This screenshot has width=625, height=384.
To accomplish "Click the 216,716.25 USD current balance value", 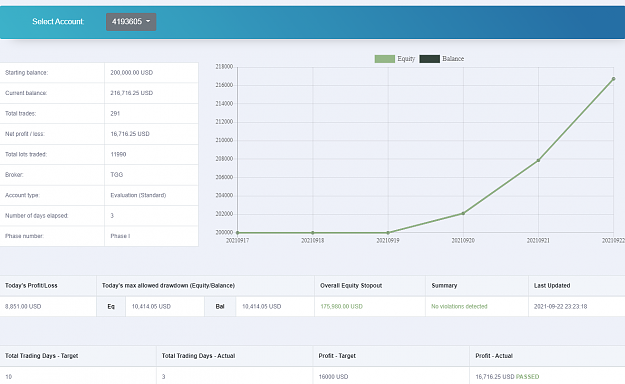I will (132, 93).
